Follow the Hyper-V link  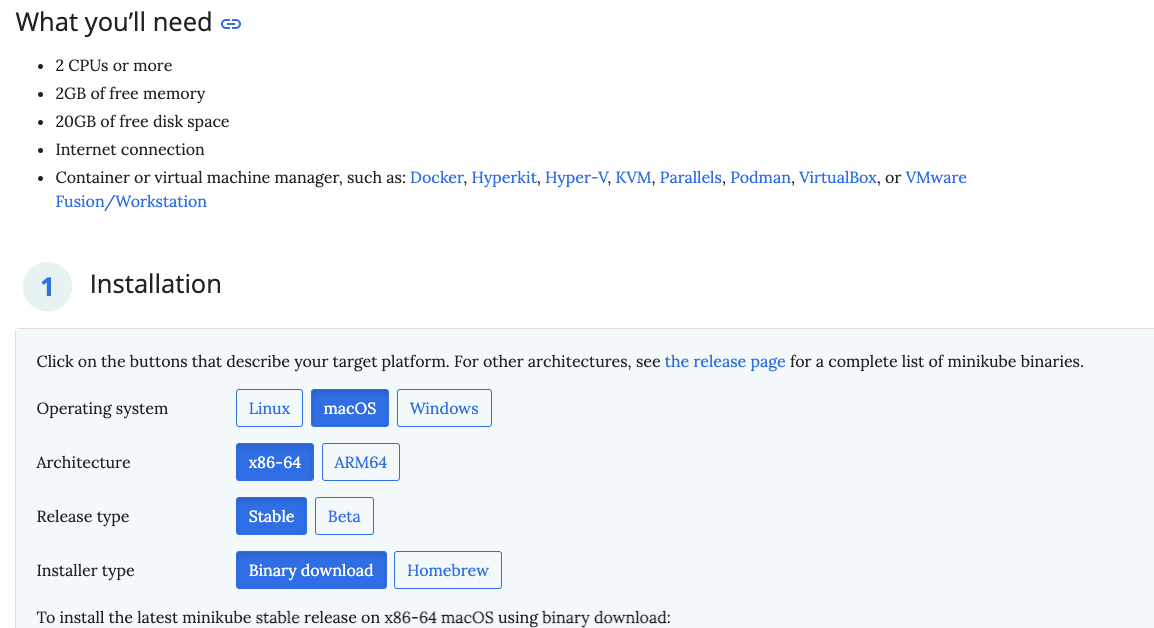tap(576, 177)
